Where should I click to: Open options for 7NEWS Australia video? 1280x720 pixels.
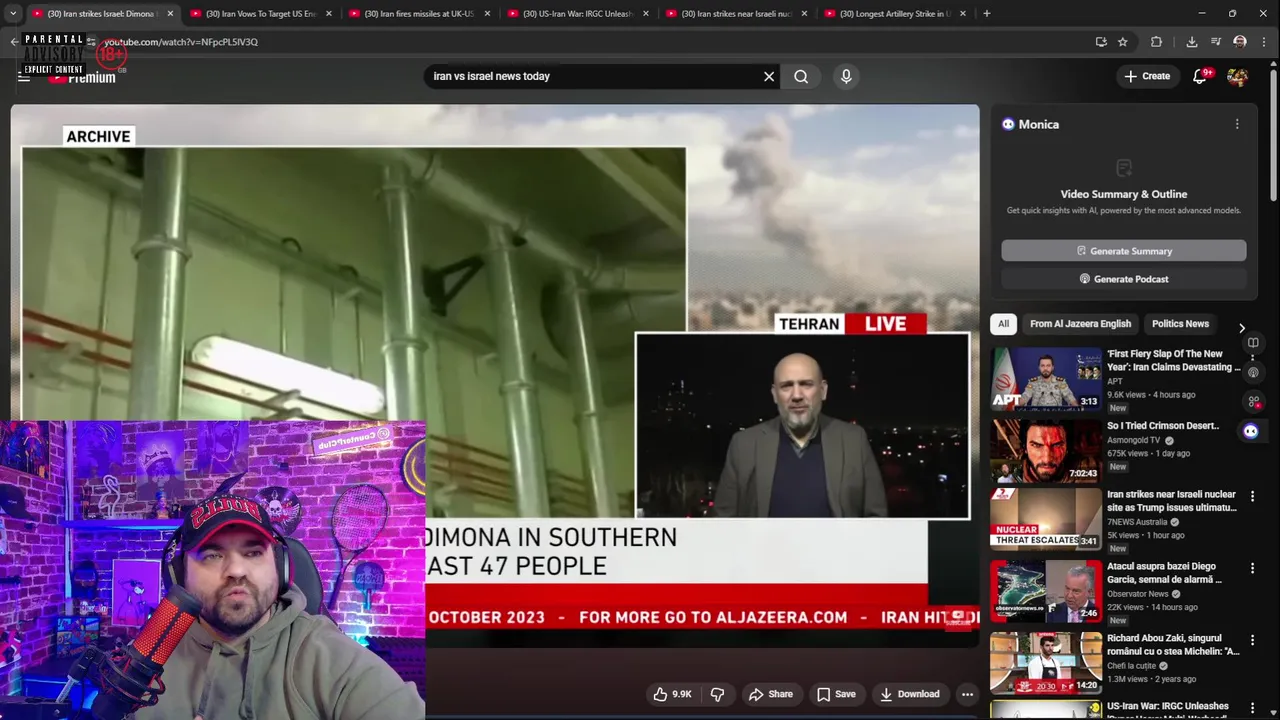tap(1252, 497)
